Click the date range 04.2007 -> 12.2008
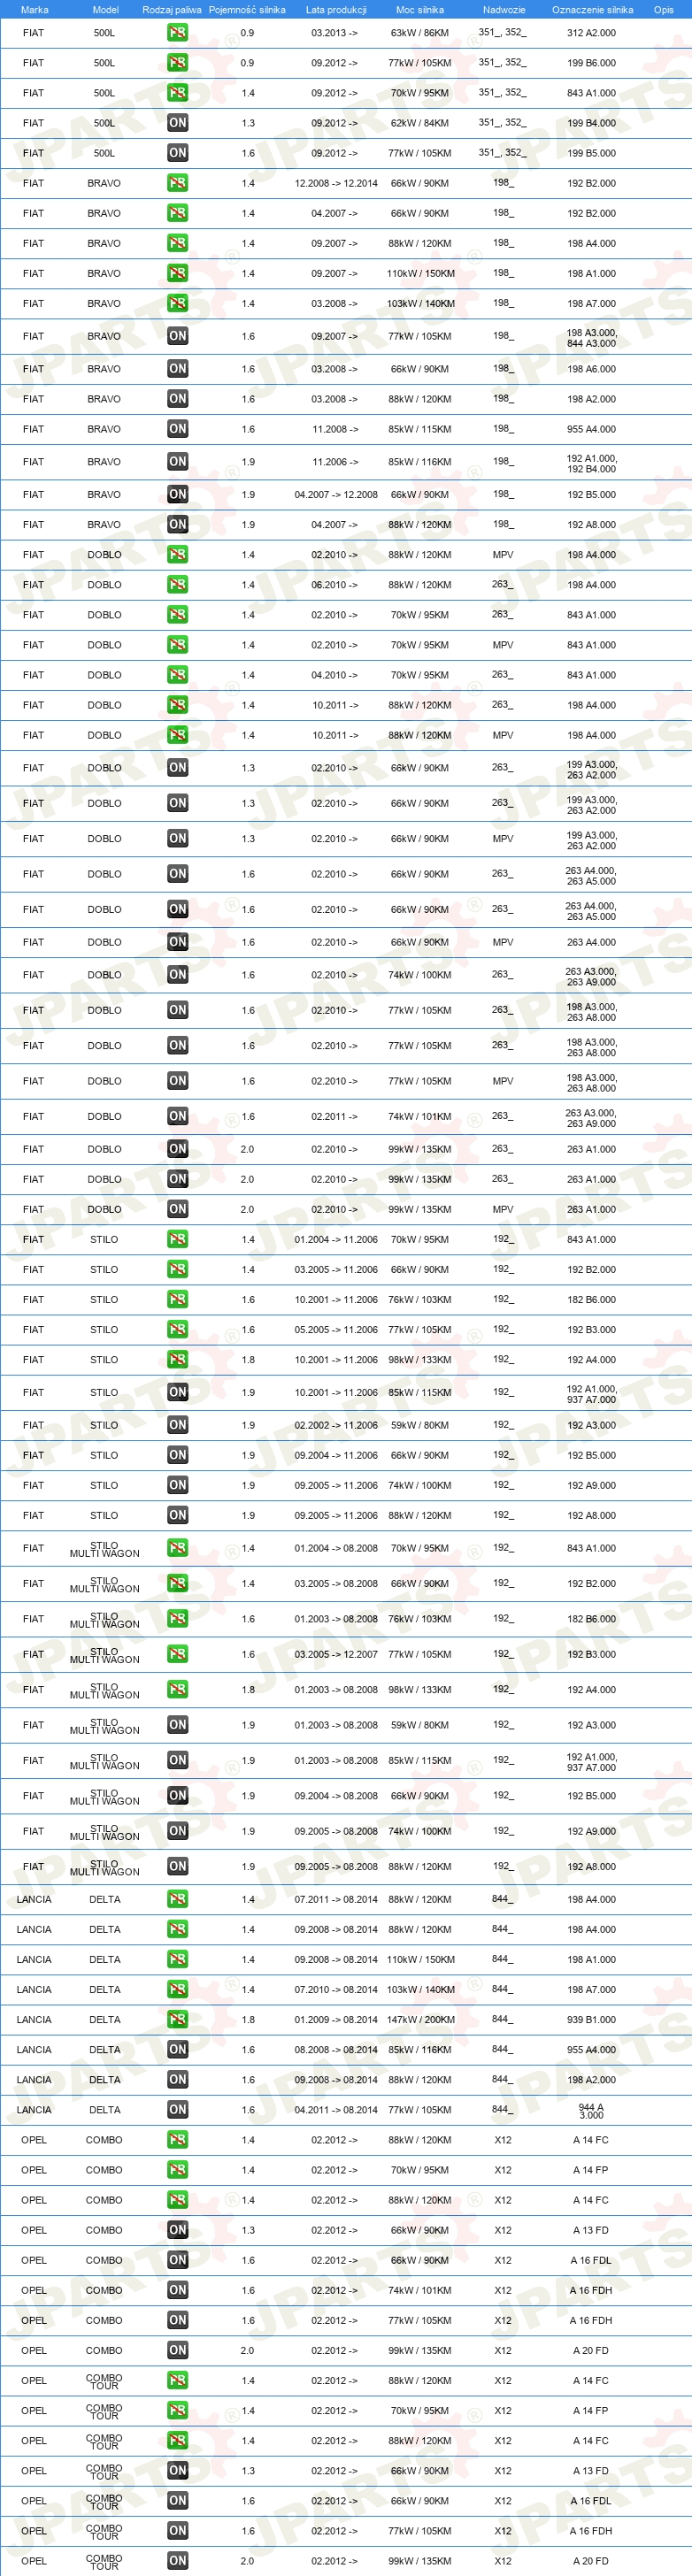 click(336, 494)
